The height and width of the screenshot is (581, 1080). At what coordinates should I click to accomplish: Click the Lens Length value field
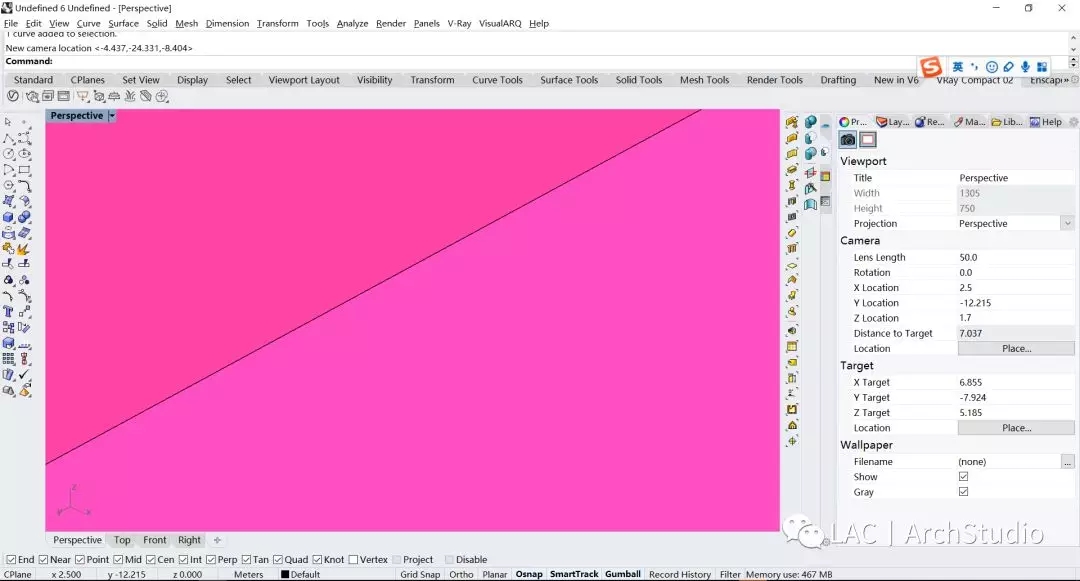[1016, 257]
